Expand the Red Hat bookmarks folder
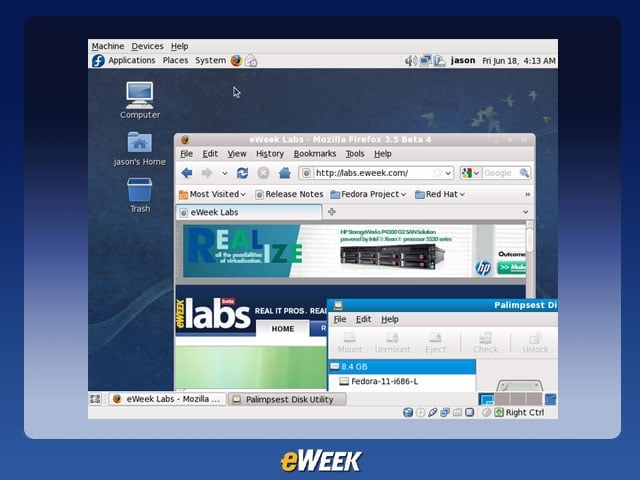Screen dimensions: 640x480 440,194
